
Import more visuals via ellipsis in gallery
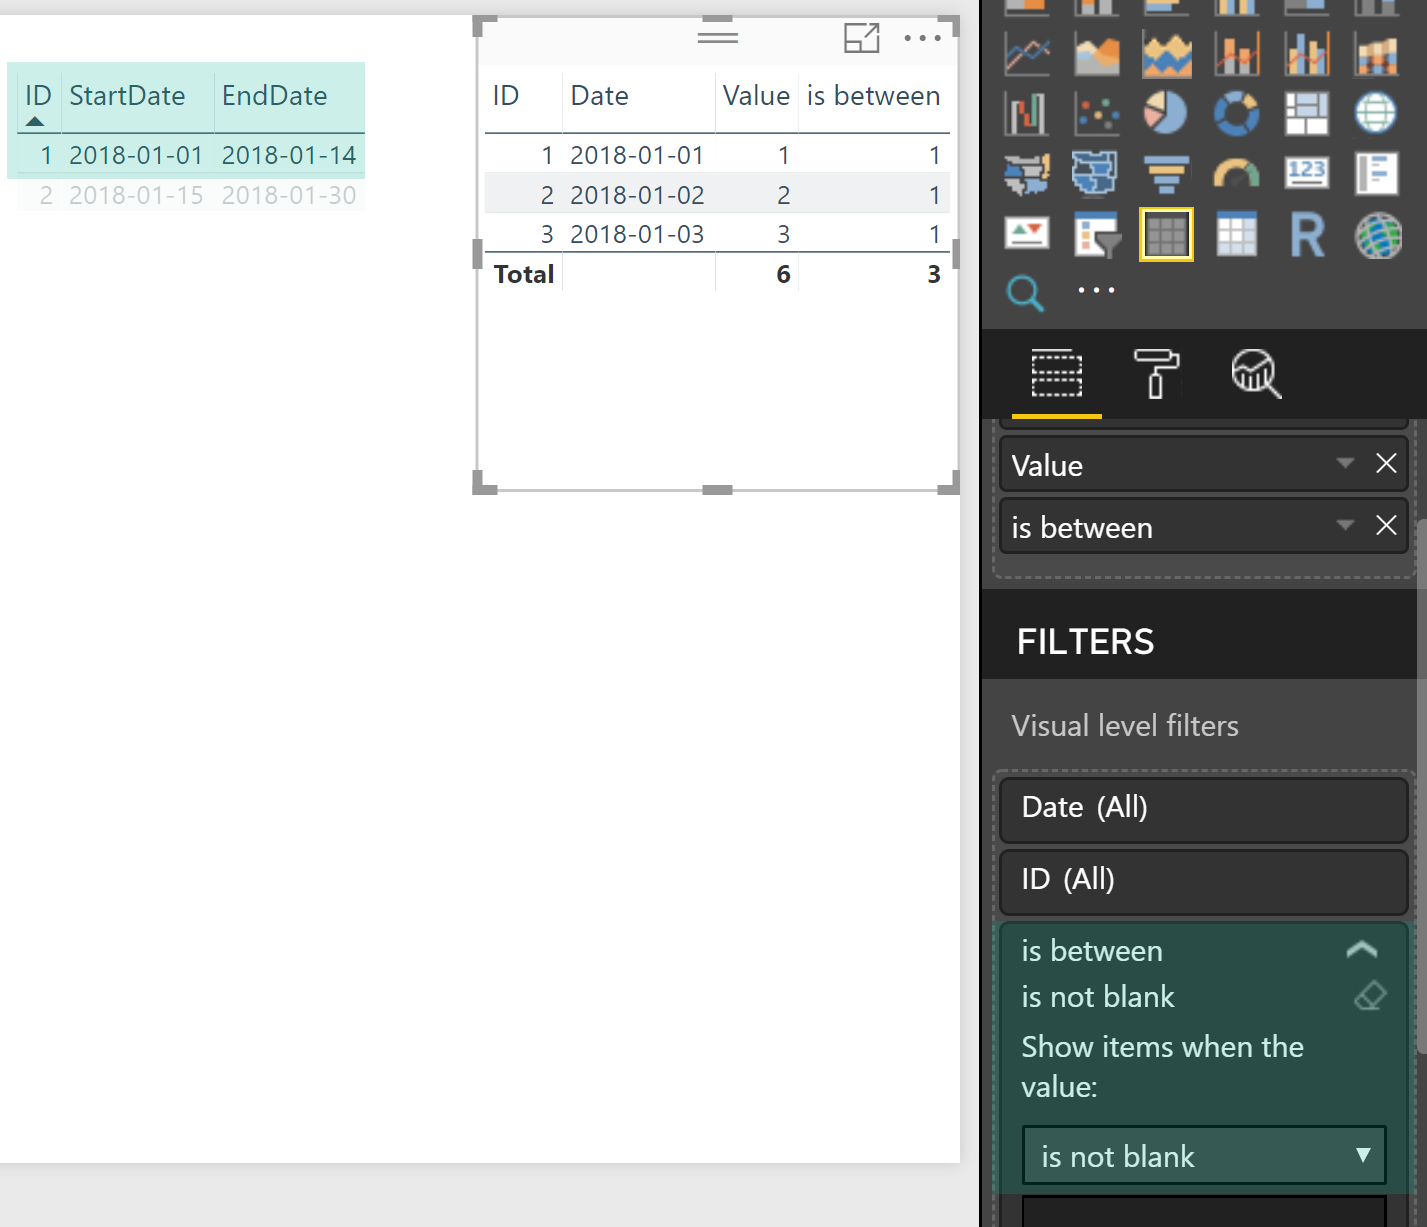point(1096,291)
